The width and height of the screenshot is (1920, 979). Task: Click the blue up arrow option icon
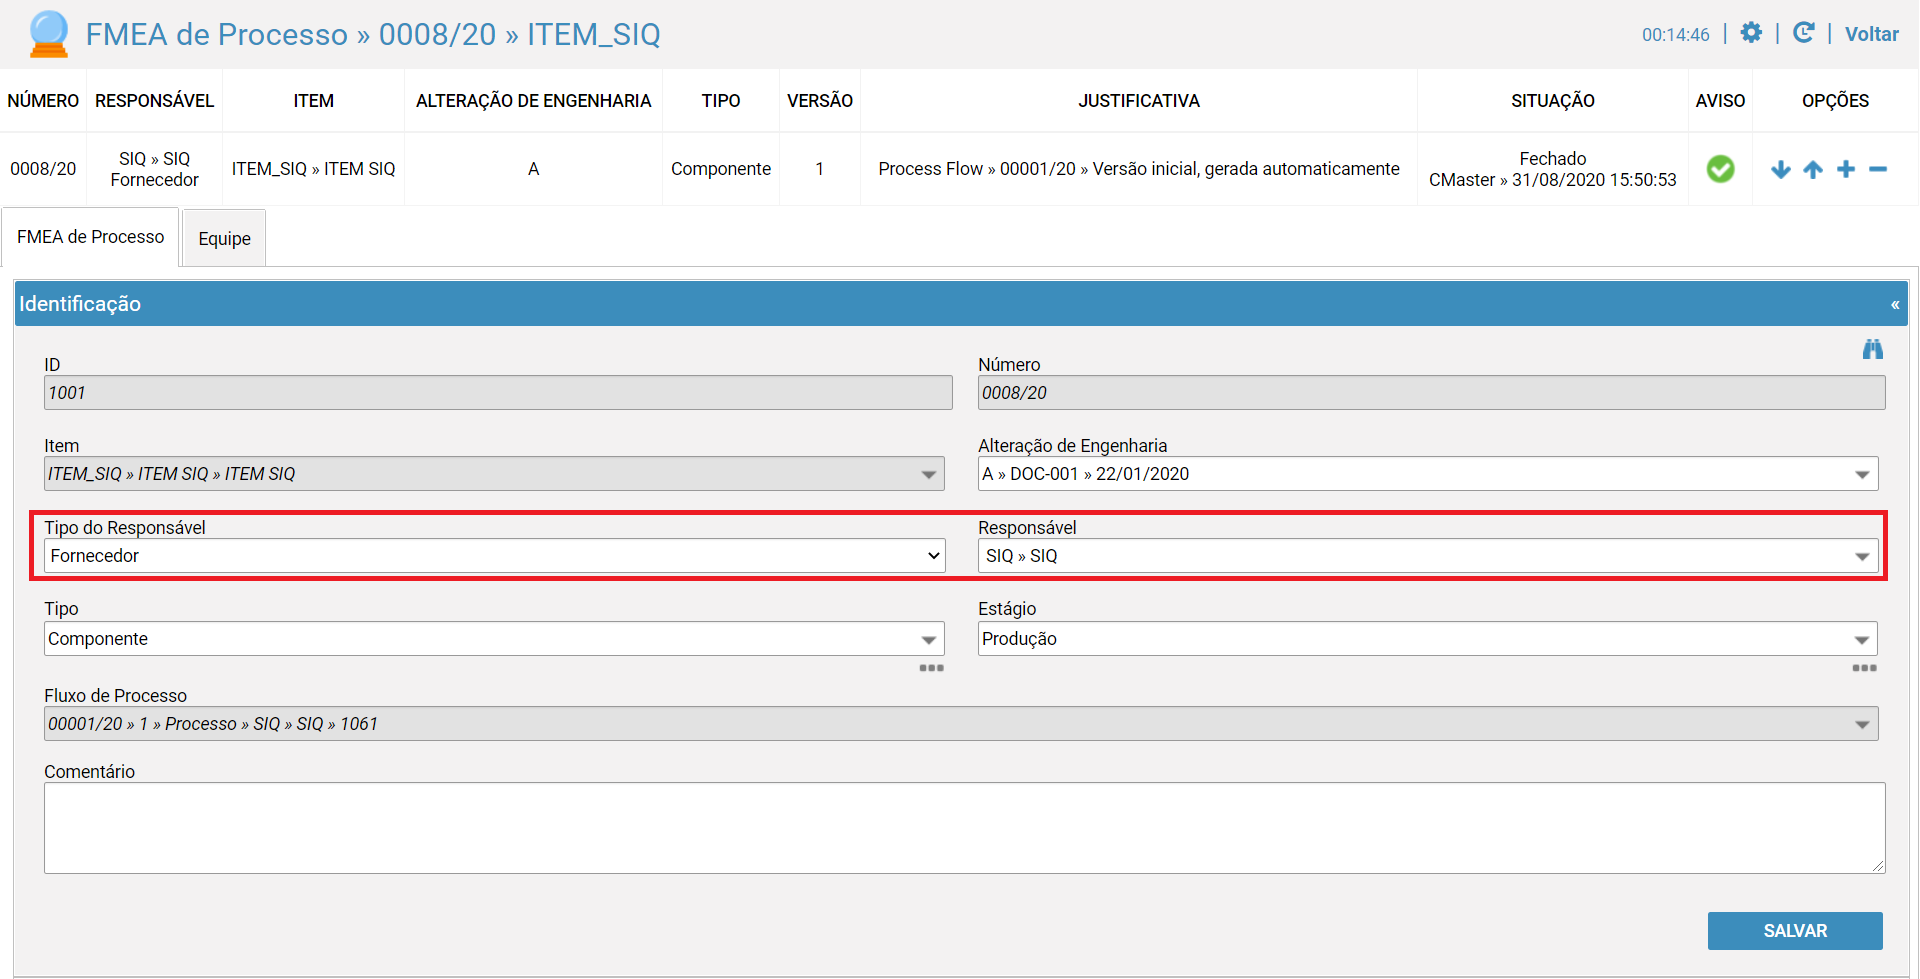point(1813,169)
